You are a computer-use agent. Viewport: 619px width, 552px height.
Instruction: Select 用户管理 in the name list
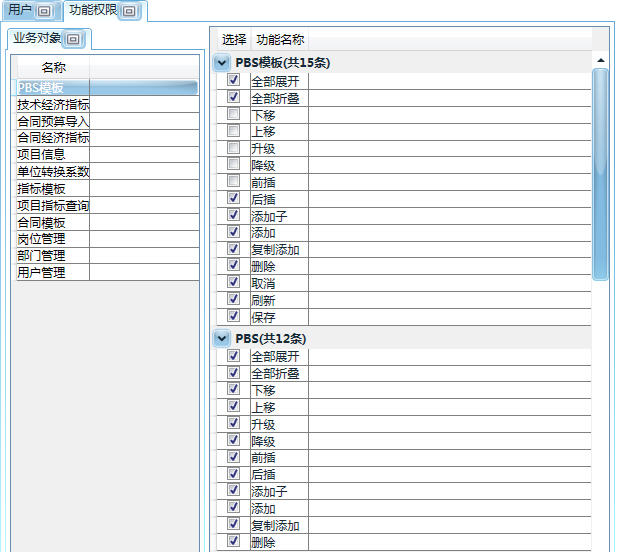click(107, 273)
